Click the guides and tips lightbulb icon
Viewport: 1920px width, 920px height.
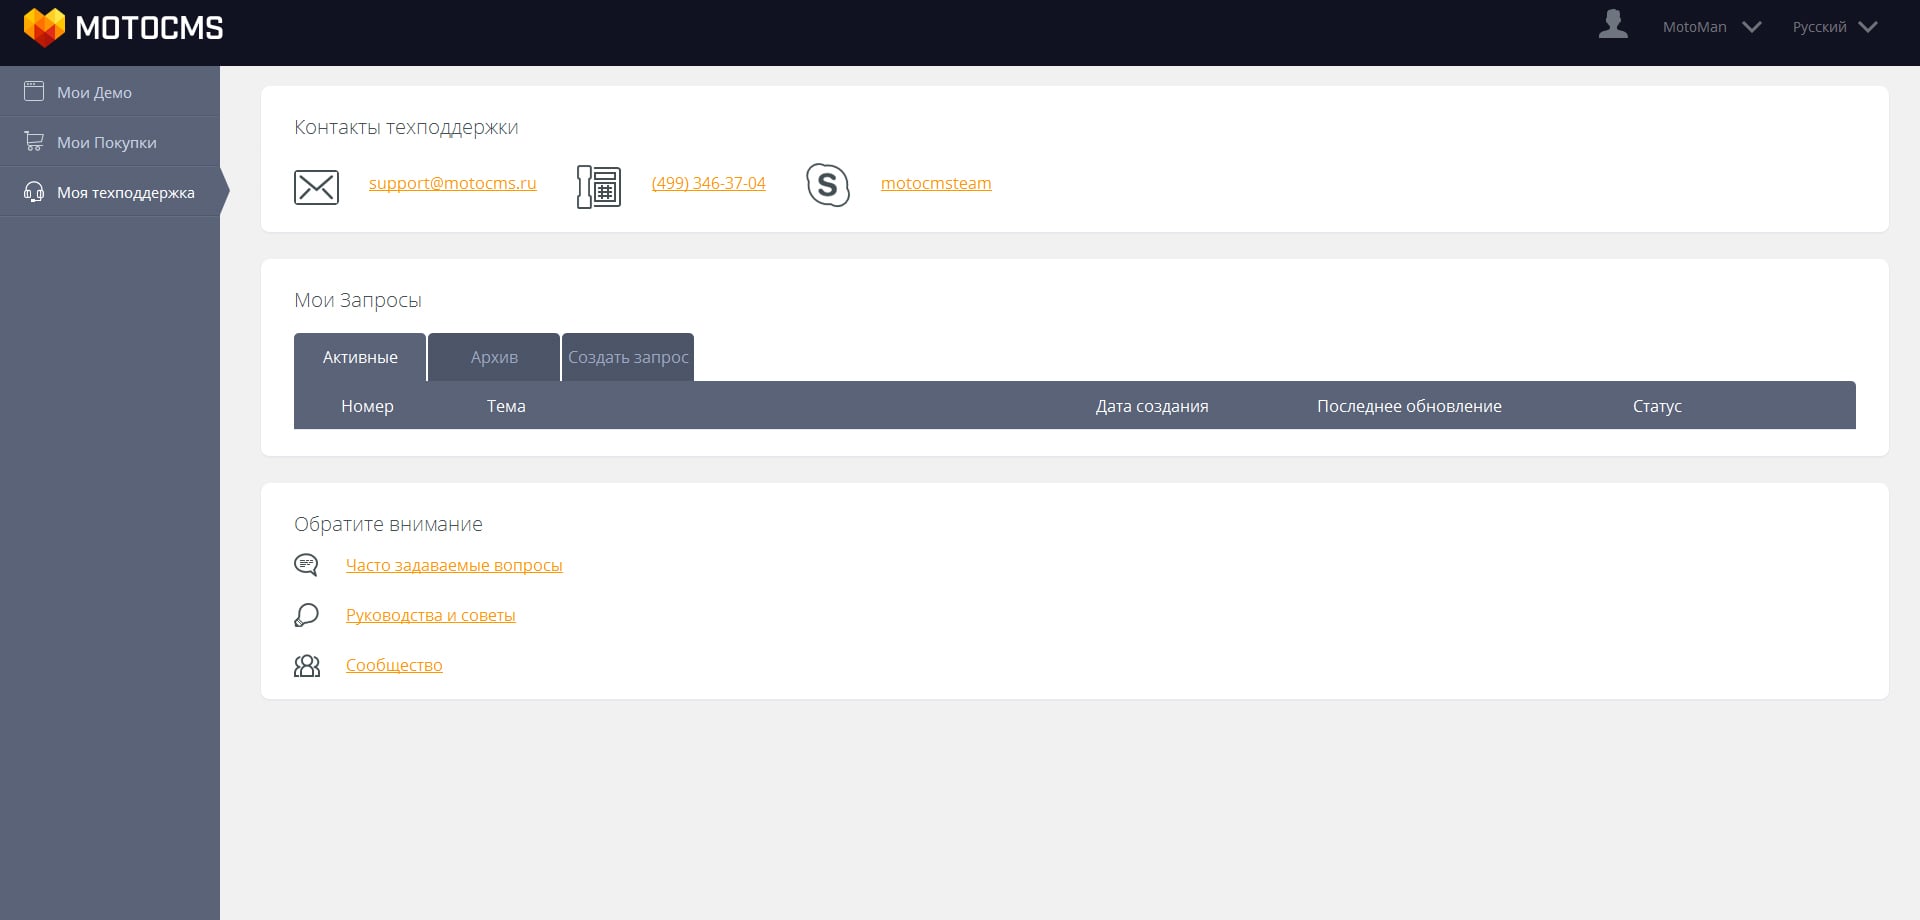pos(306,615)
